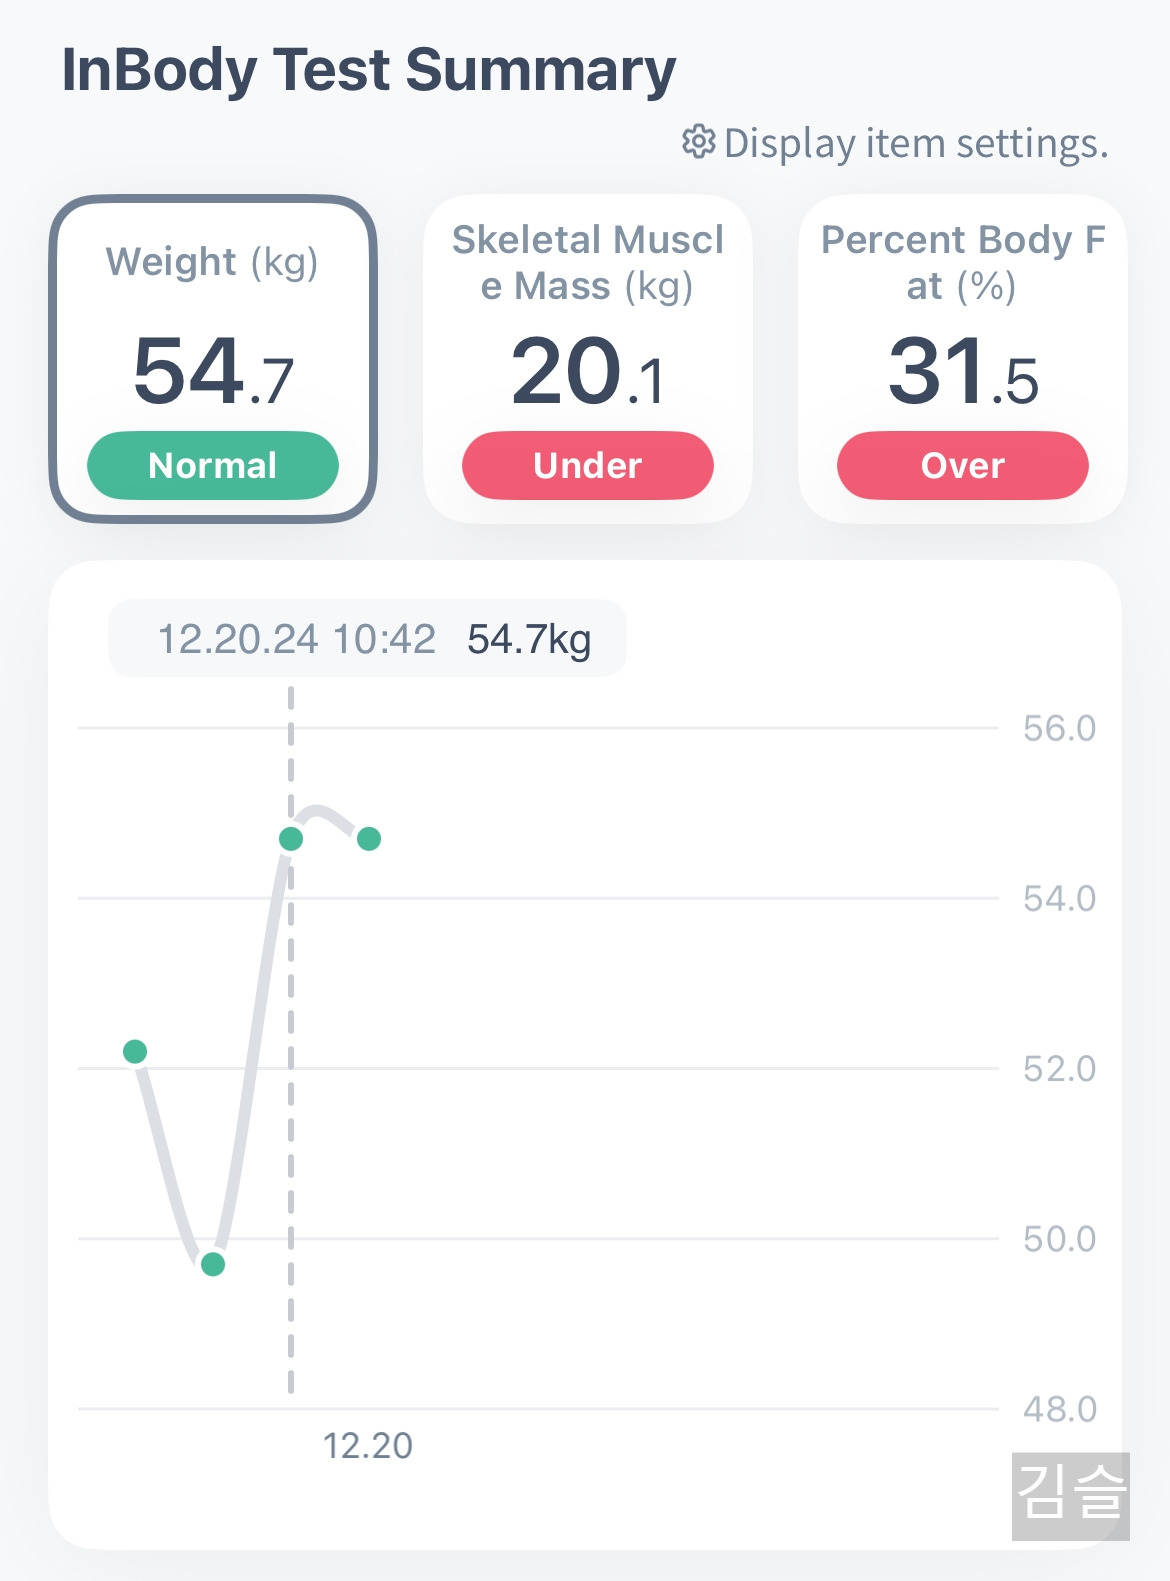Select the first data point on the chart
Viewport: 1170px width, 1581px height.
[x=135, y=1051]
